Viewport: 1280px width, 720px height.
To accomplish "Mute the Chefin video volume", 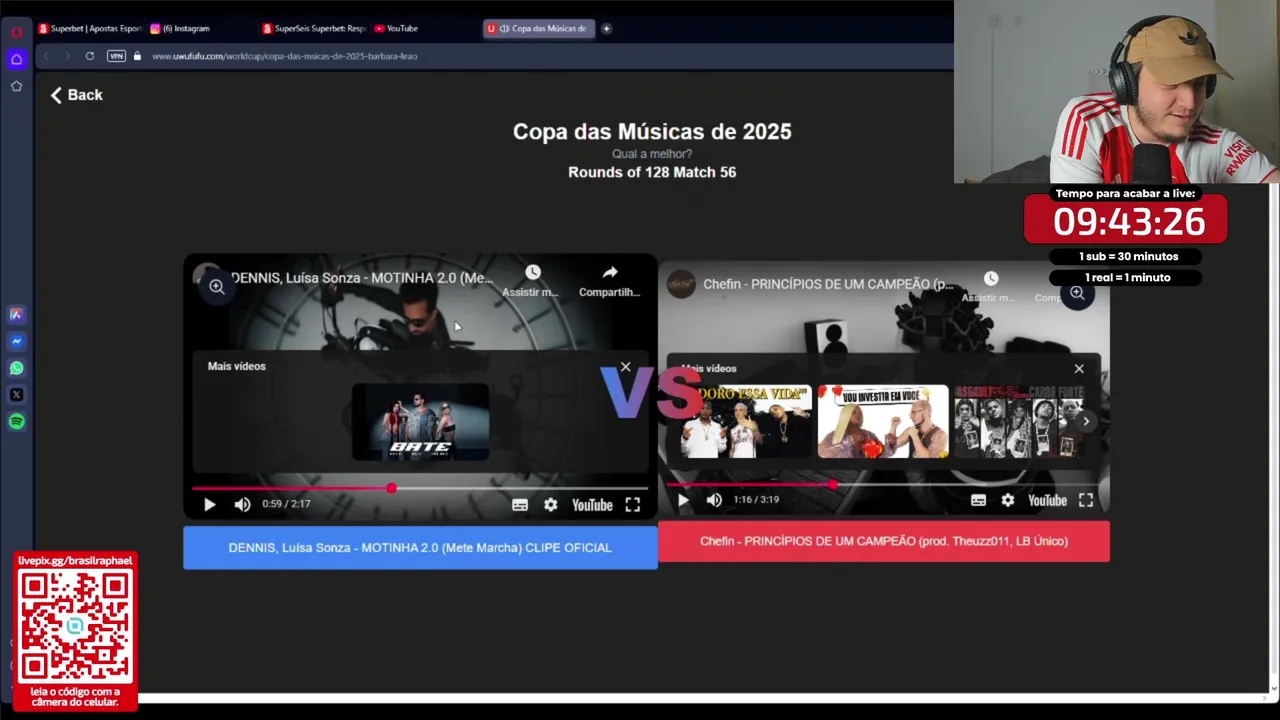I will (714, 500).
